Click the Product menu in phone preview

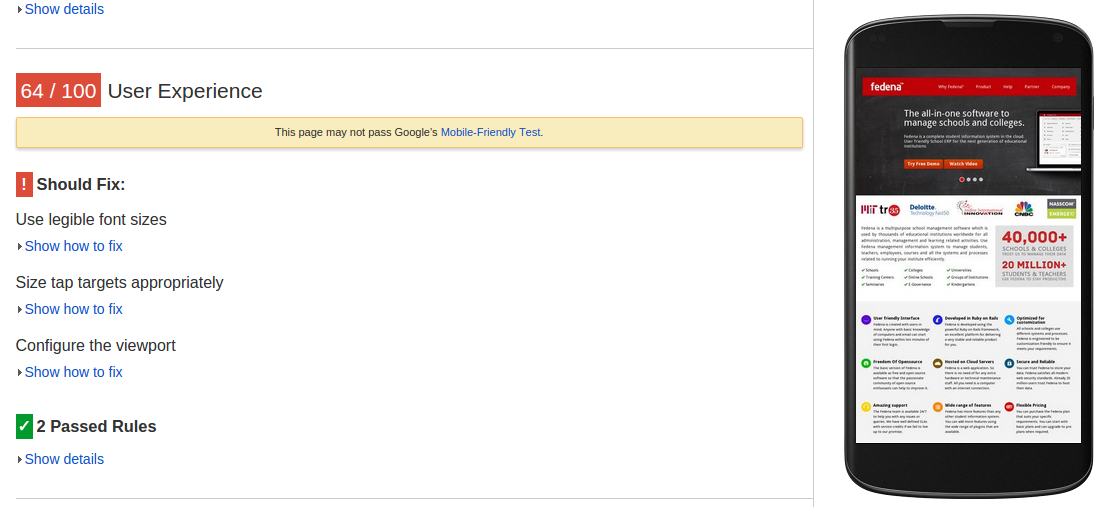pos(983,87)
